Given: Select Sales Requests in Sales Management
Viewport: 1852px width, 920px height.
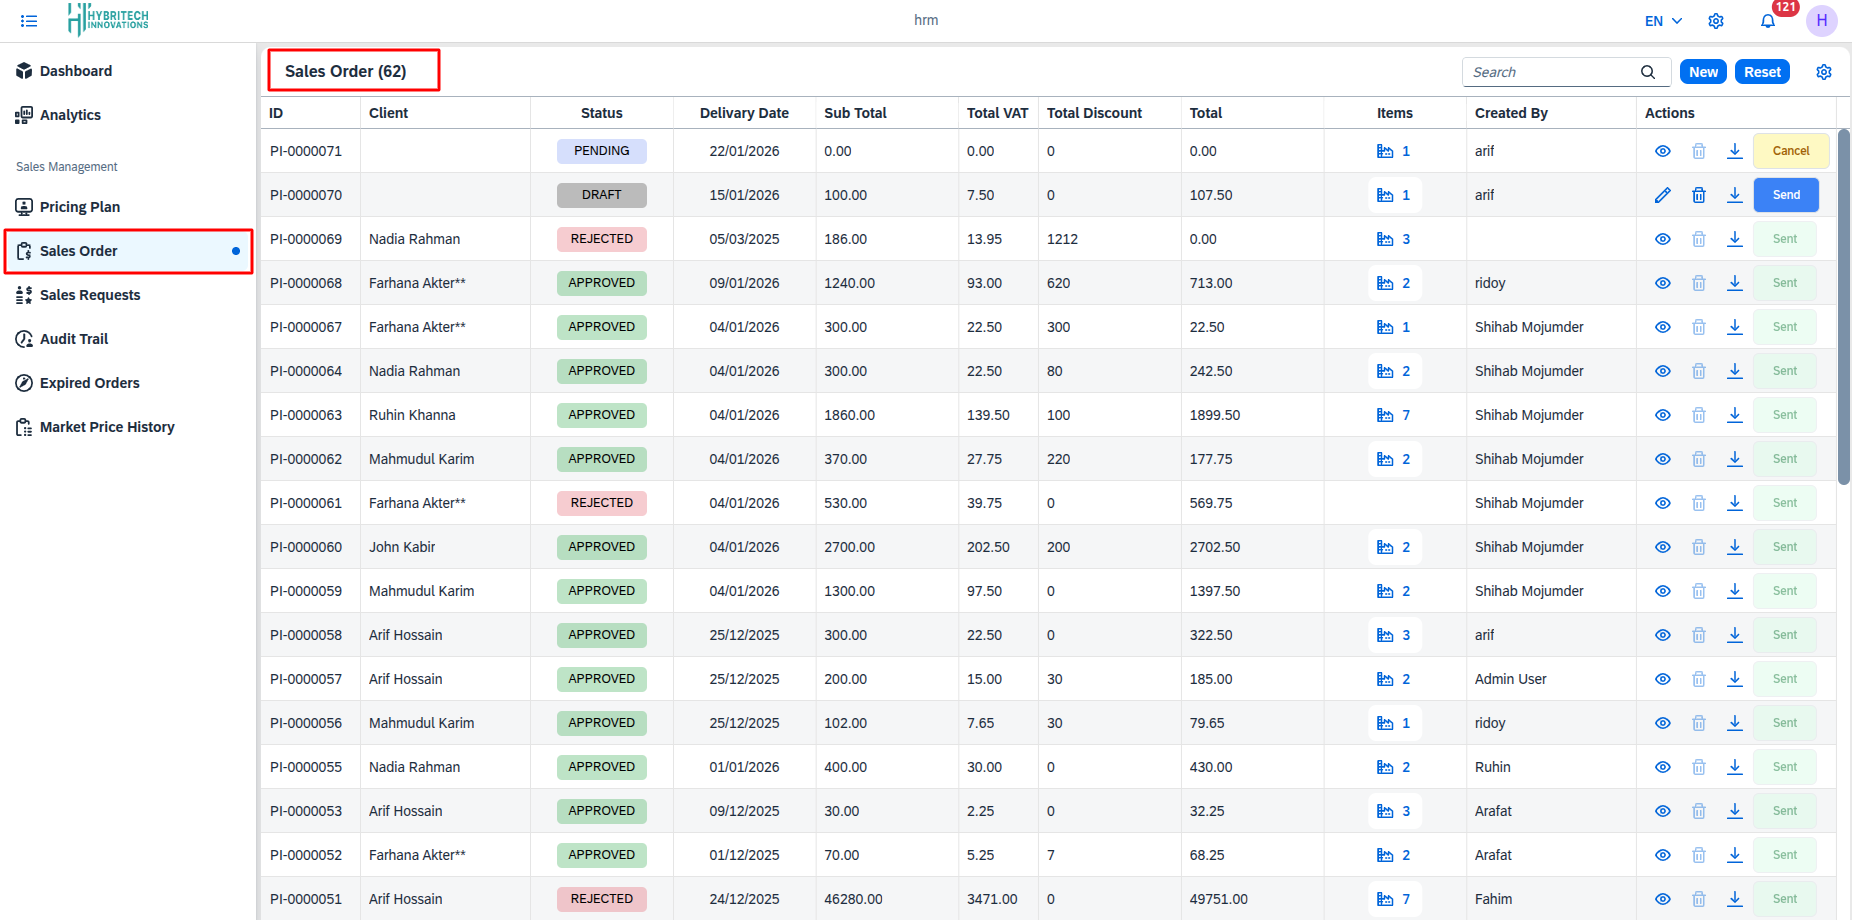Looking at the screenshot, I should [x=90, y=295].
